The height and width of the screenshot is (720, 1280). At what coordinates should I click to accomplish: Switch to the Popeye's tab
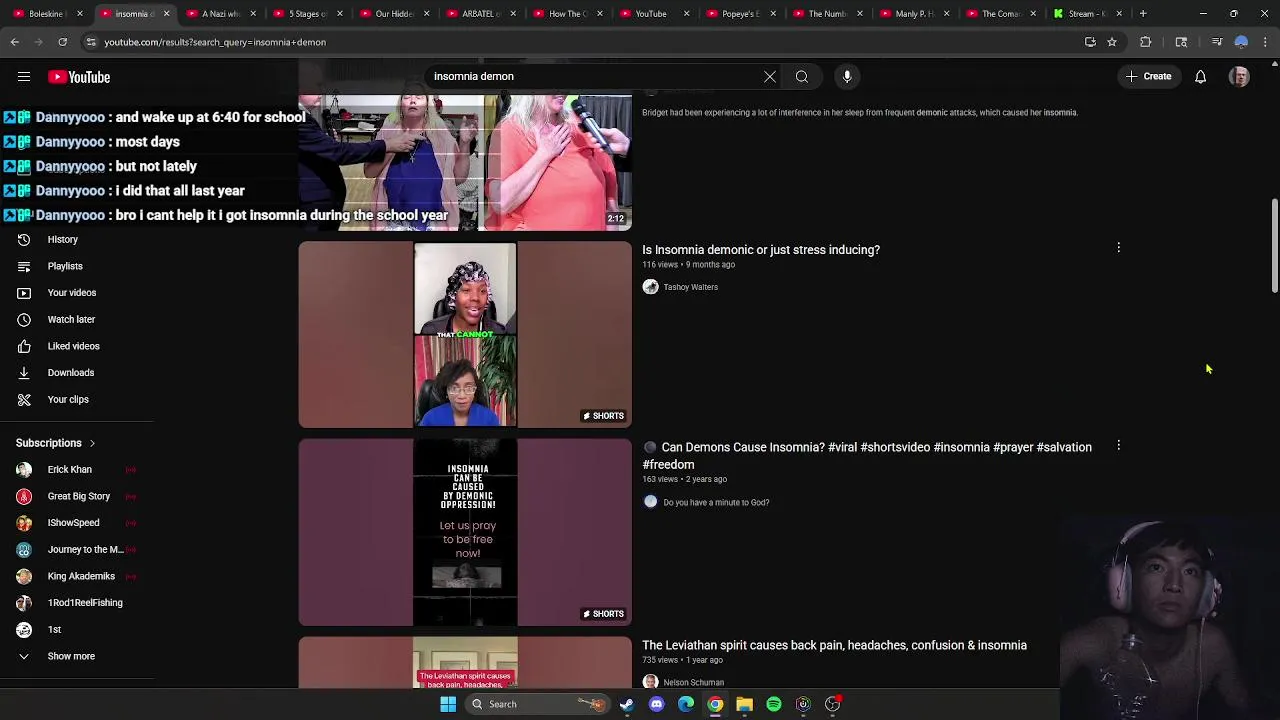(x=740, y=14)
